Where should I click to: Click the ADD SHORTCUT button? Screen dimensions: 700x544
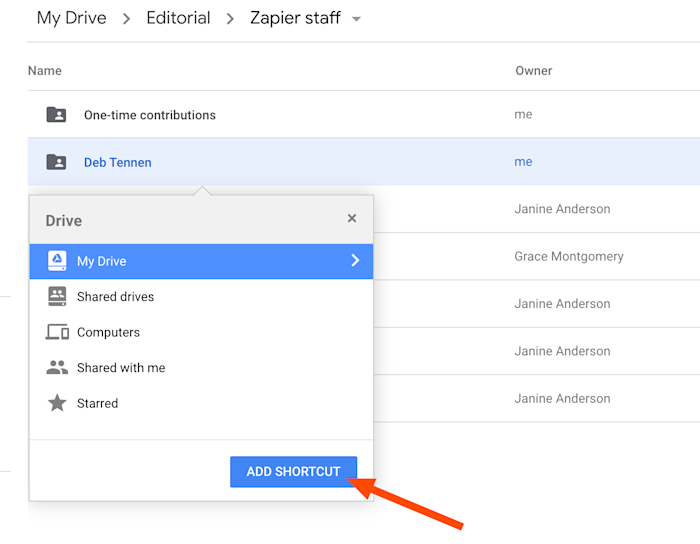point(293,472)
